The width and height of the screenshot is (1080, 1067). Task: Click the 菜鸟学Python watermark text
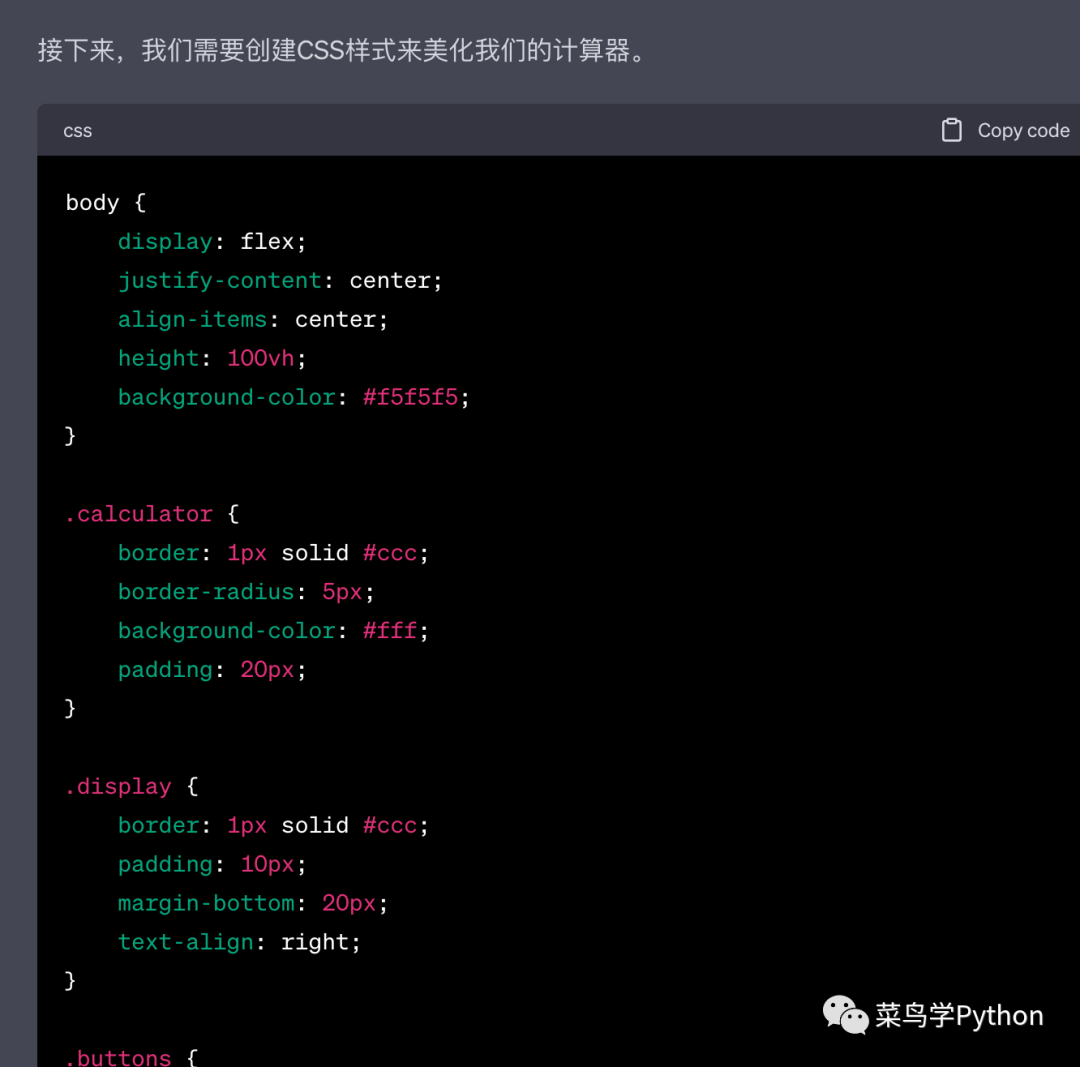tap(959, 1016)
